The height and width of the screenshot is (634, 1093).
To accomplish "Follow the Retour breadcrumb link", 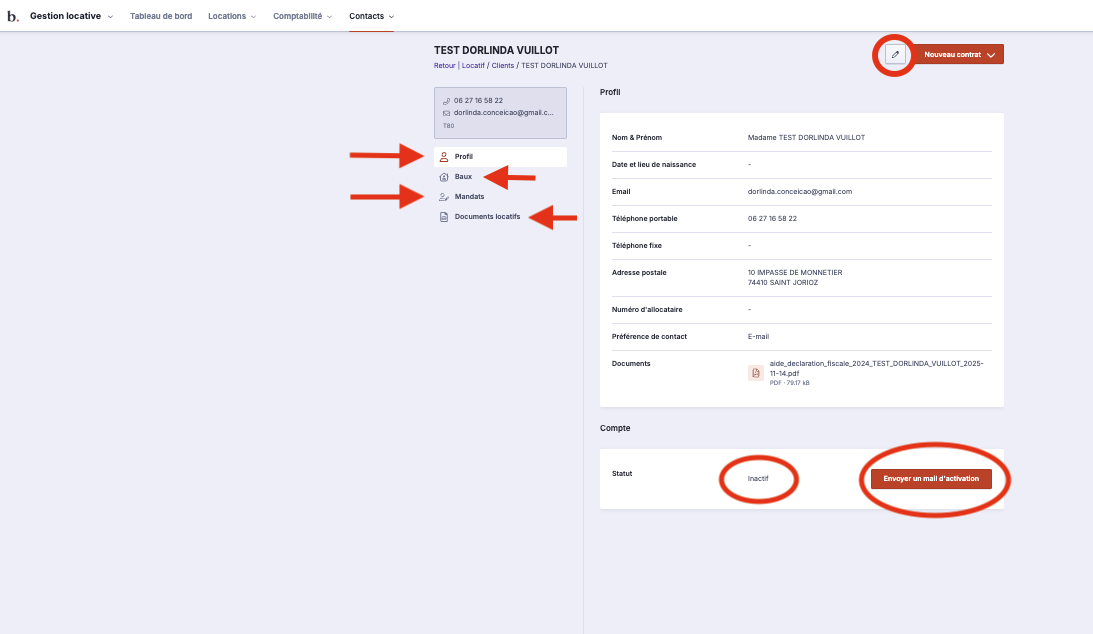I will coord(444,65).
